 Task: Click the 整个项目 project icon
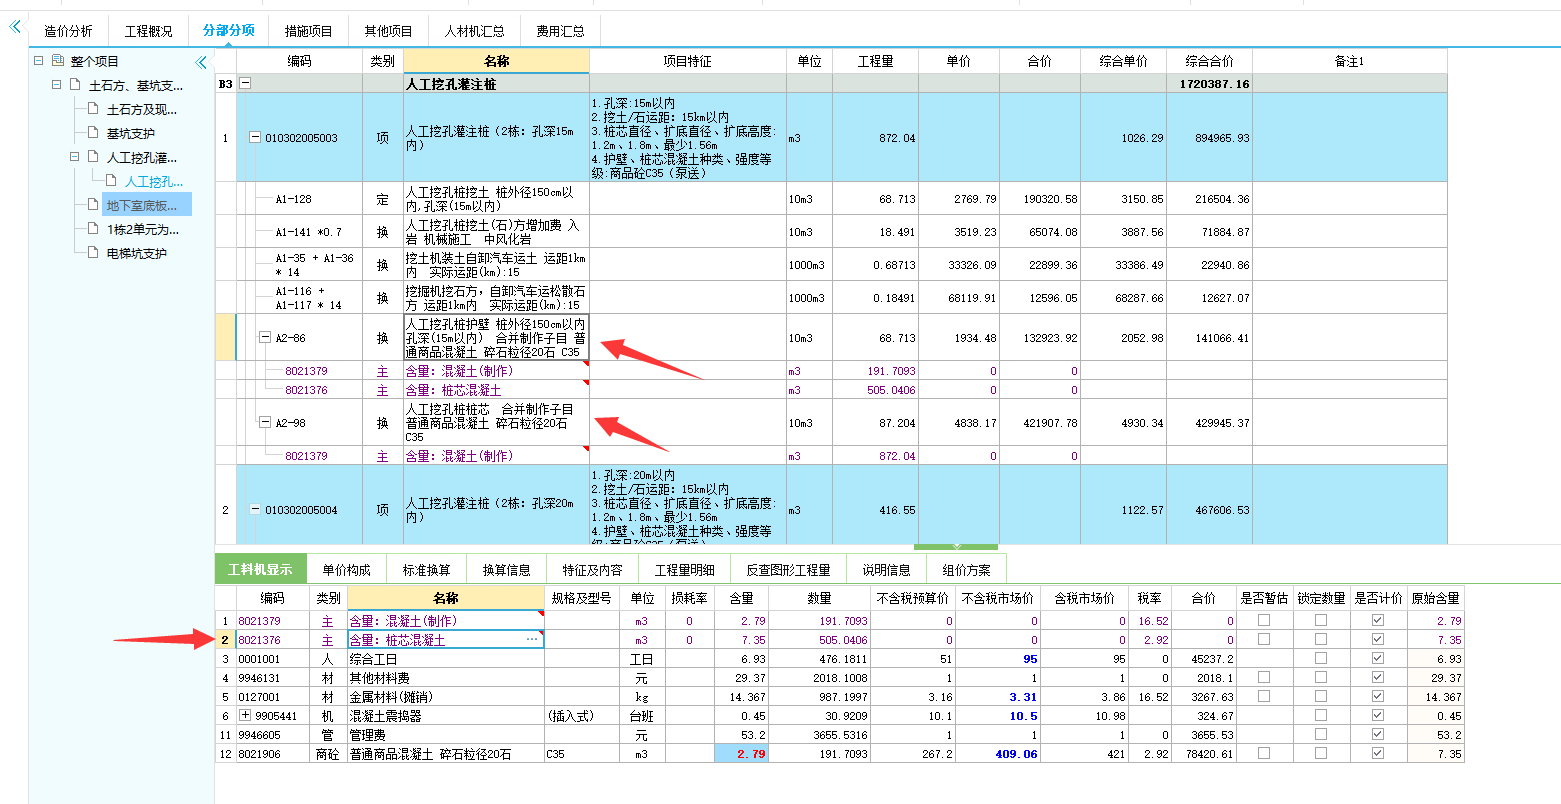[x=57, y=61]
